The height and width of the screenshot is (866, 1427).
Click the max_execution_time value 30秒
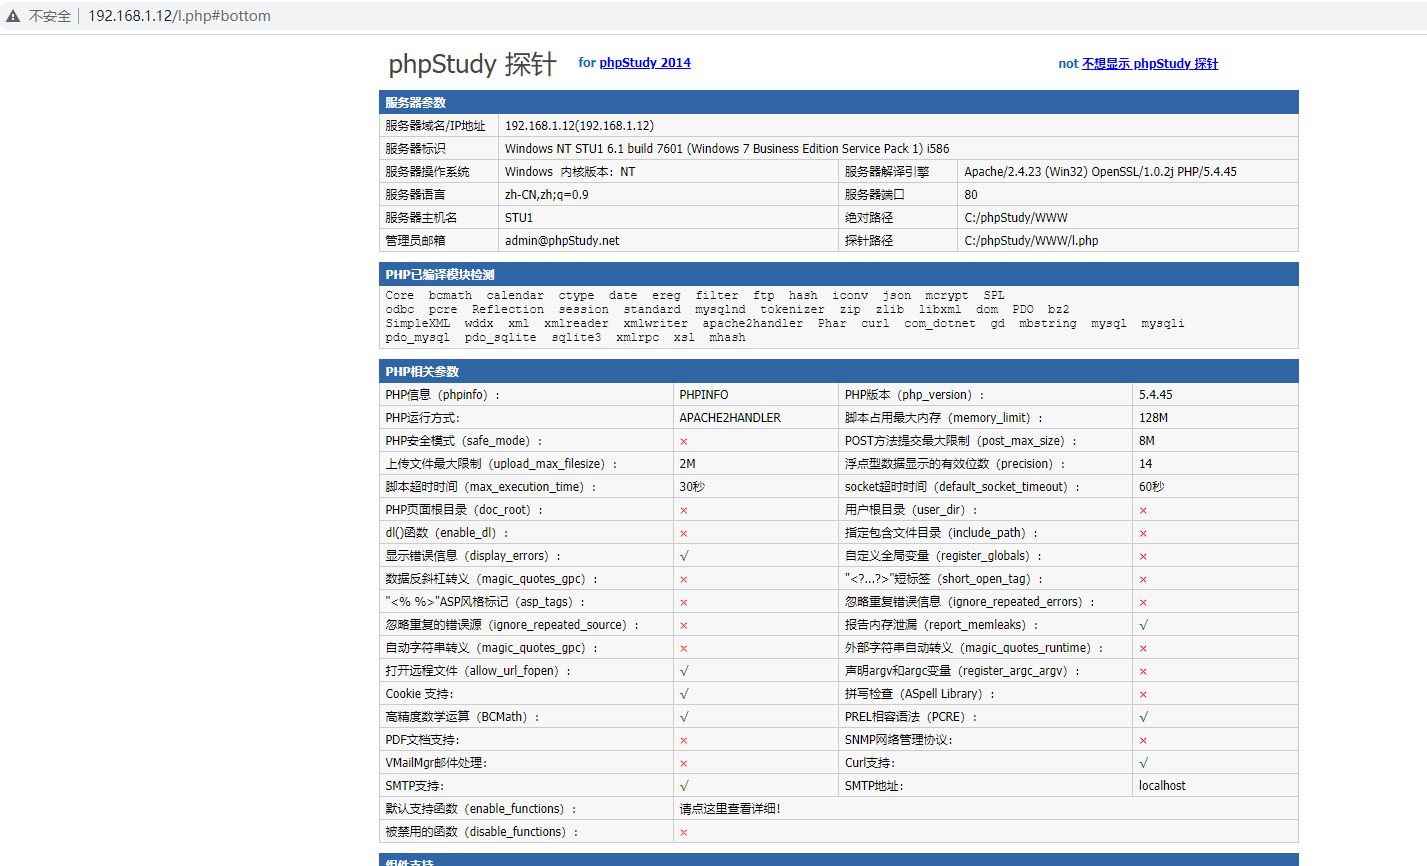pyautogui.click(x=692, y=487)
